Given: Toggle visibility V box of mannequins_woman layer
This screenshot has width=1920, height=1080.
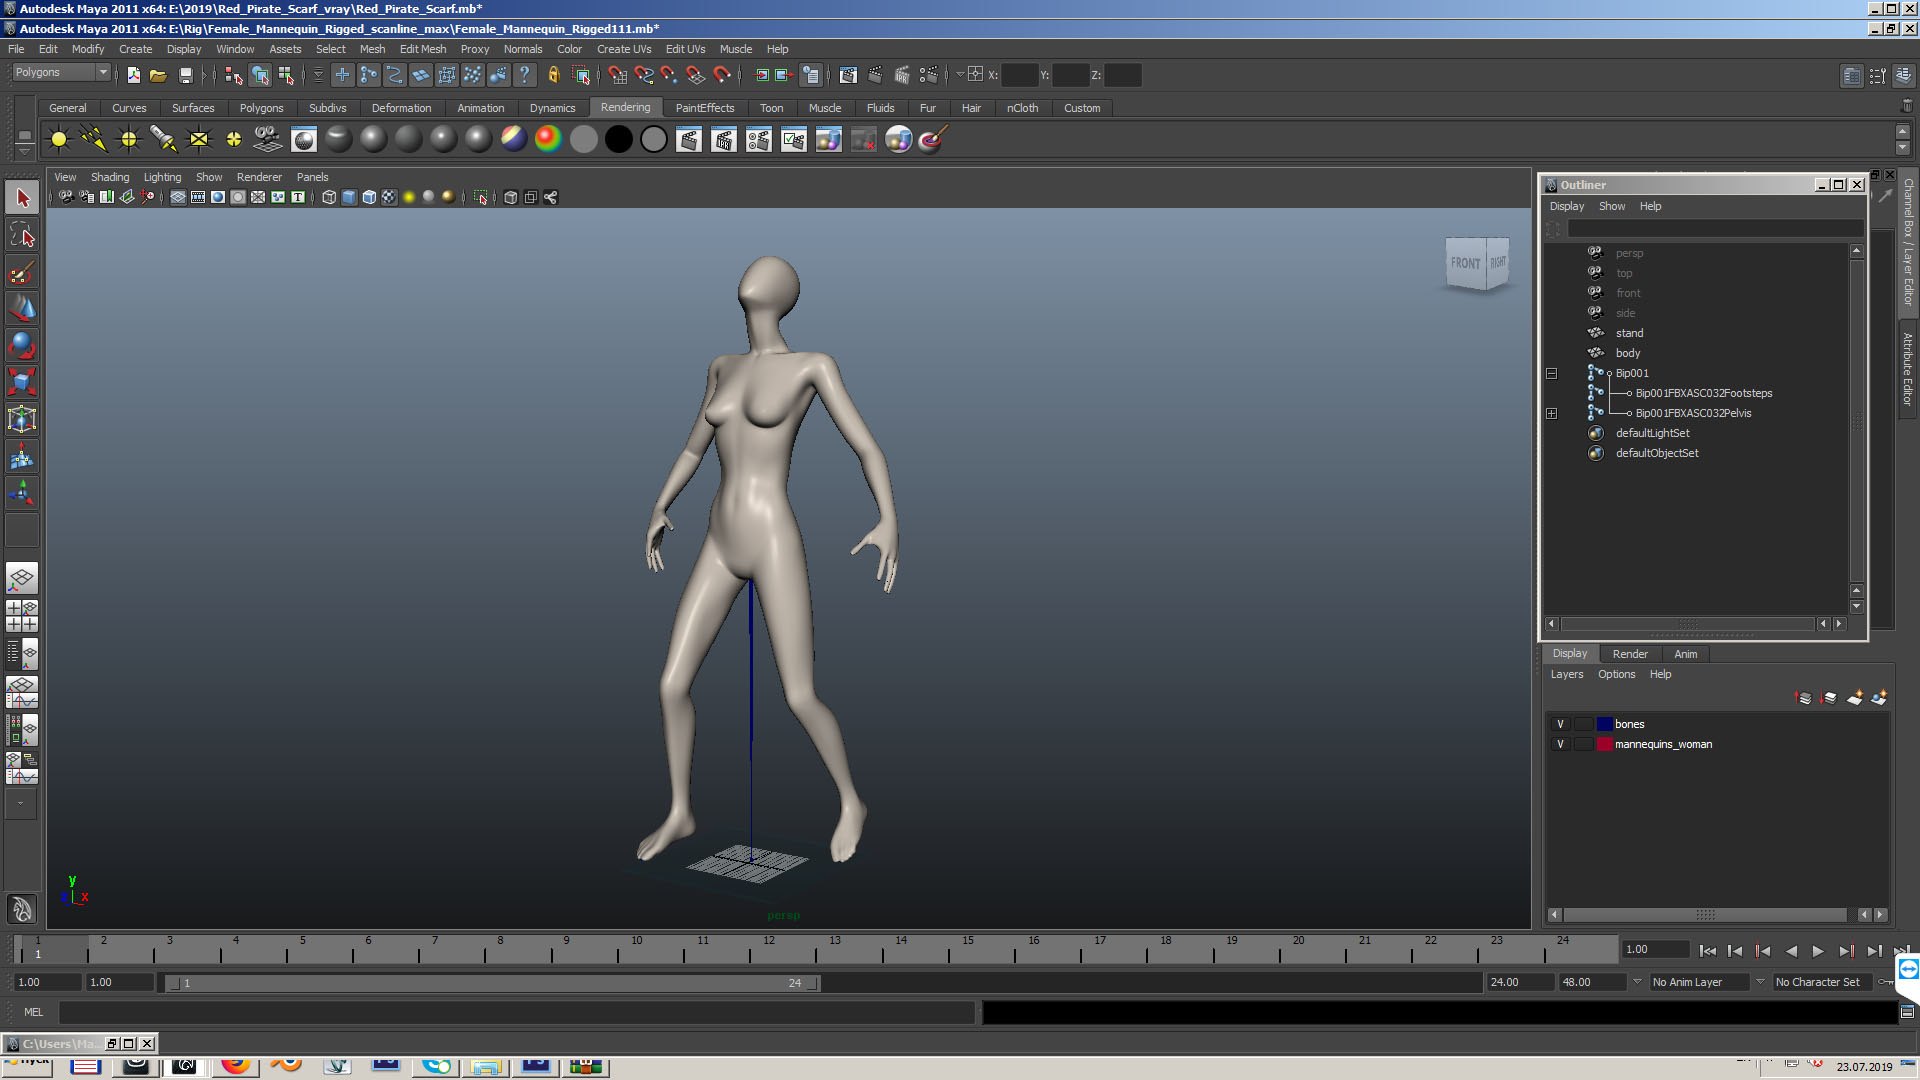Looking at the screenshot, I should [x=1560, y=744].
